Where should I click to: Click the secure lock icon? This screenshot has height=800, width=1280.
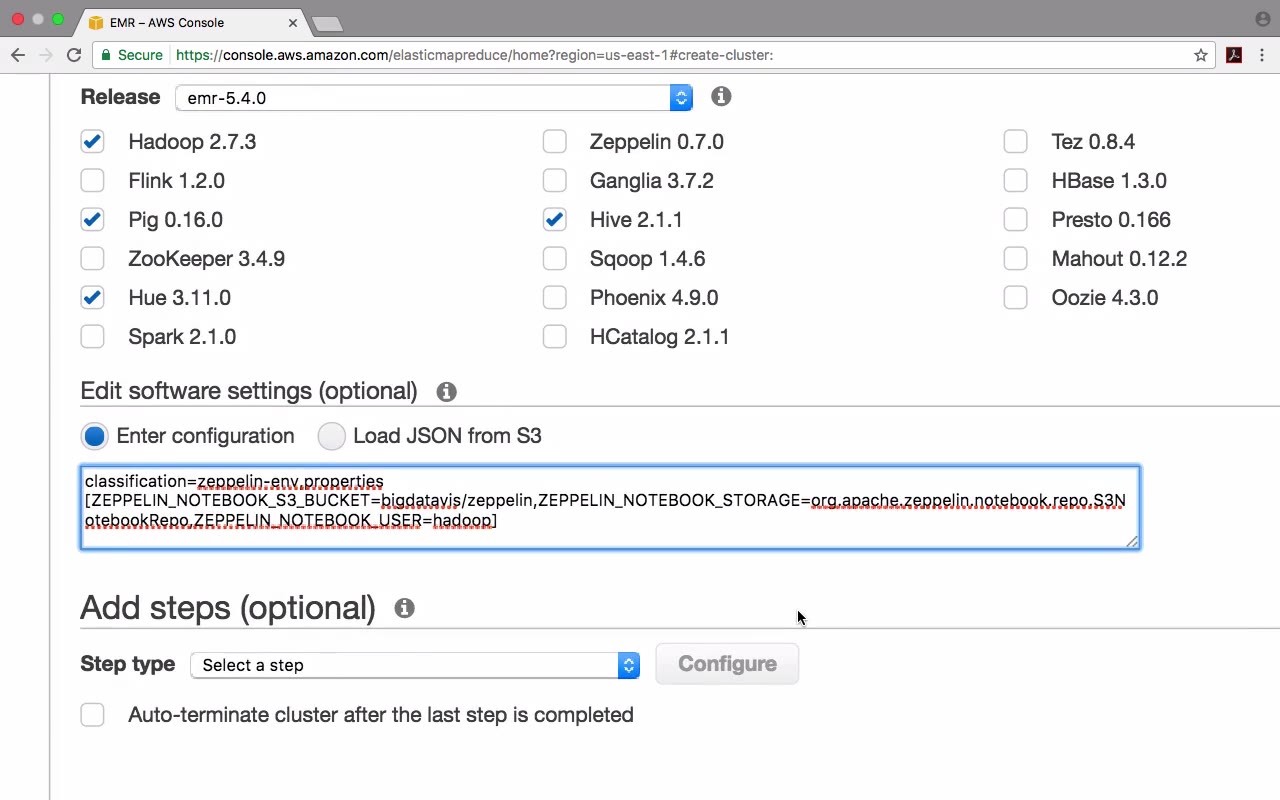[x=104, y=55]
